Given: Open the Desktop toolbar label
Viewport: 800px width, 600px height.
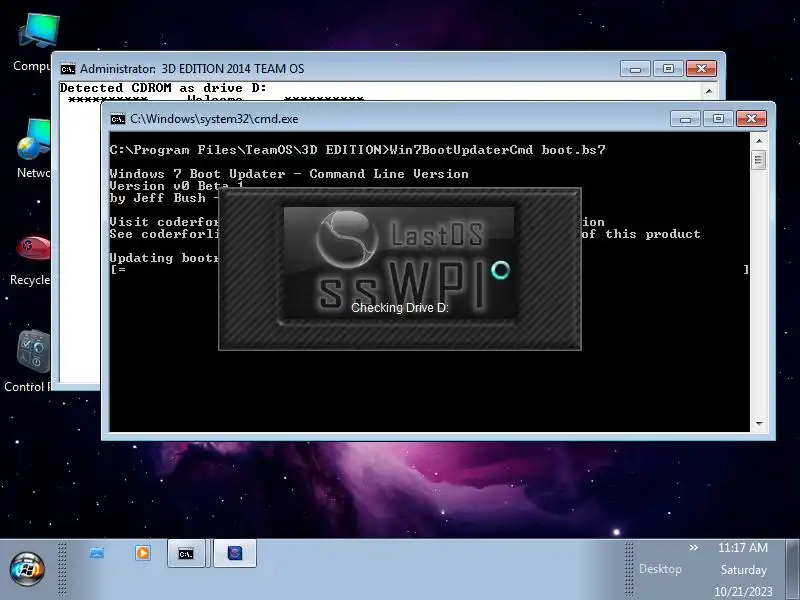Looking at the screenshot, I should tap(660, 569).
